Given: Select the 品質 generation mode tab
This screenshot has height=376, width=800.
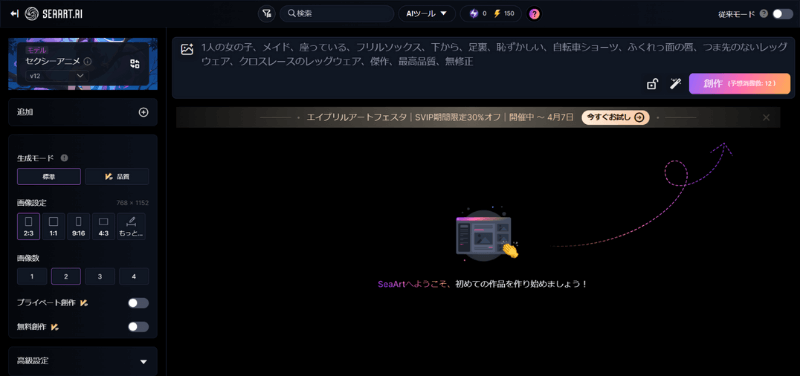Looking at the screenshot, I should 117,176.
